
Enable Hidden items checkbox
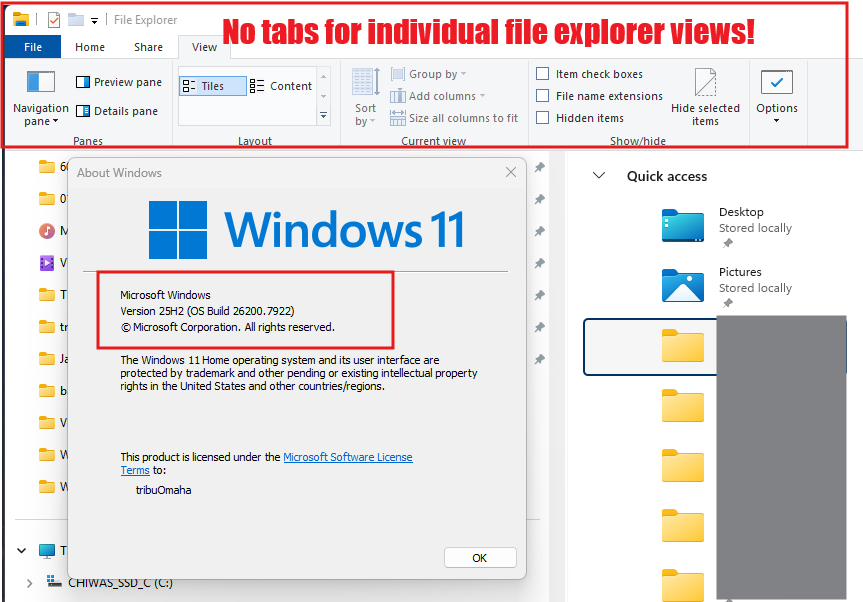pyautogui.click(x=543, y=118)
